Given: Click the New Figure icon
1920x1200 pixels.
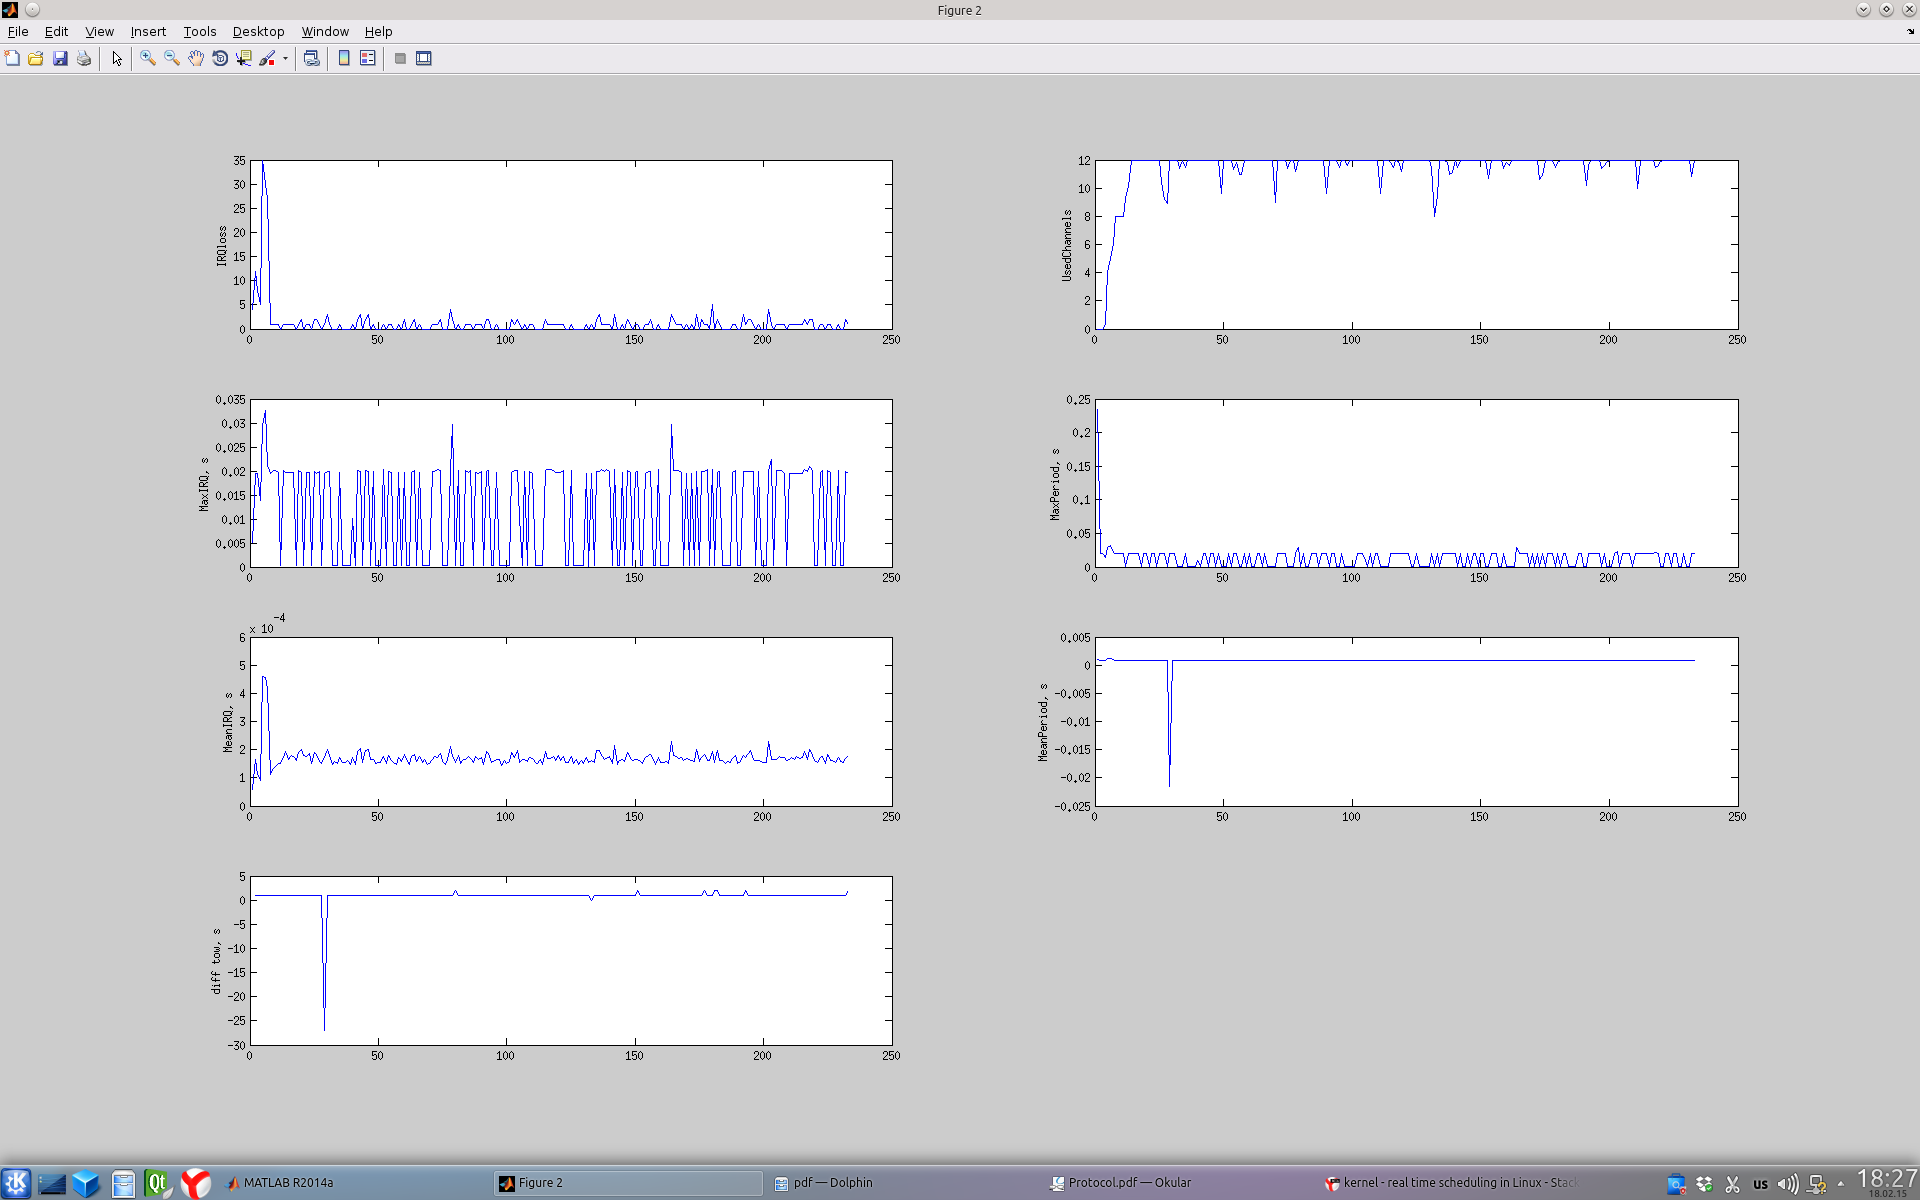Looking at the screenshot, I should pos(12,58).
